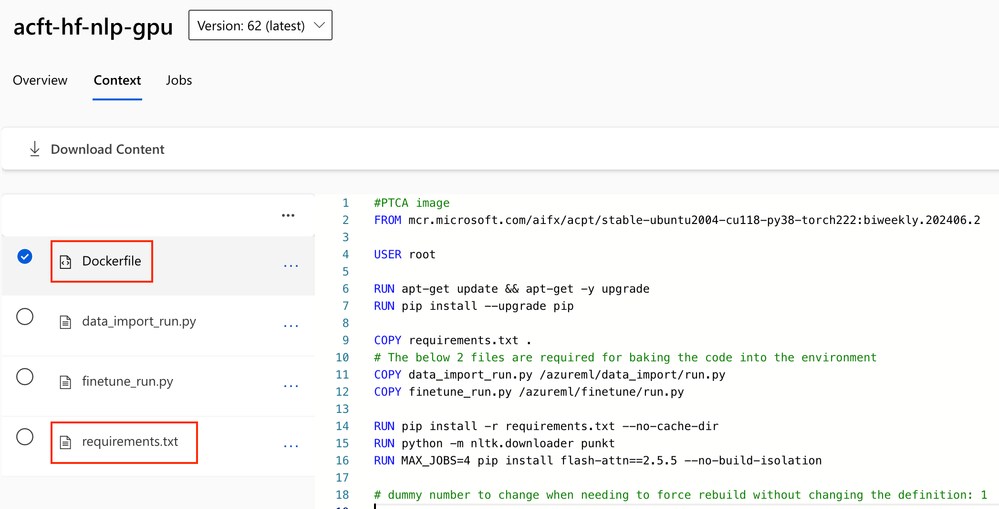The height and width of the screenshot is (509, 999).
Task: Select the data_import_run.py radio button
Action: (x=25, y=317)
